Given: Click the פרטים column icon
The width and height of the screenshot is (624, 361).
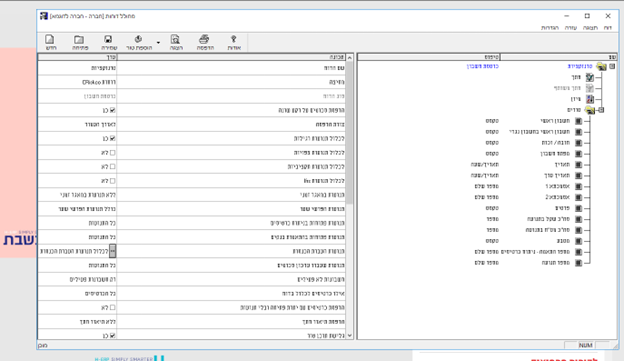Looking at the screenshot, I should click(x=578, y=208).
